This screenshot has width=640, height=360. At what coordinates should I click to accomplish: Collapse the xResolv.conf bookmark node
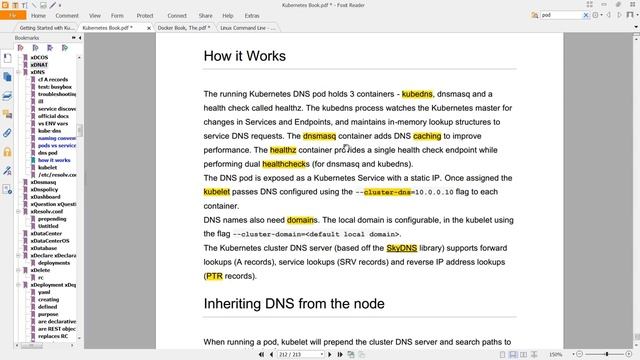[18, 211]
